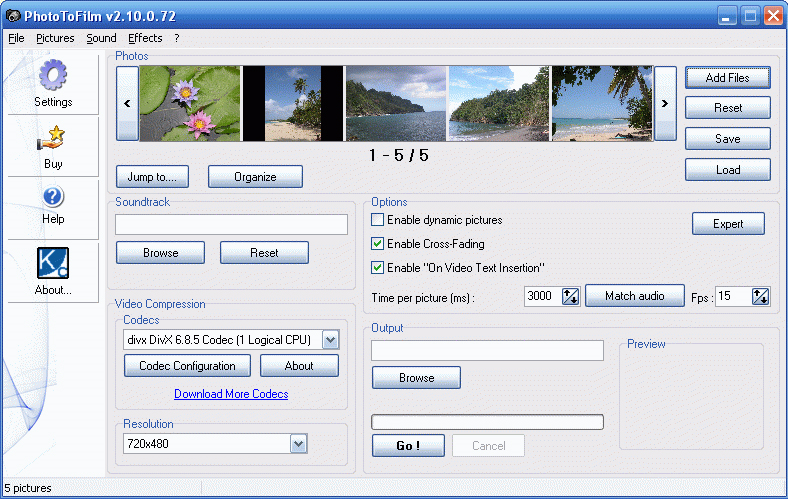Click the Add Files button
This screenshot has height=499, width=788.
pos(727,78)
